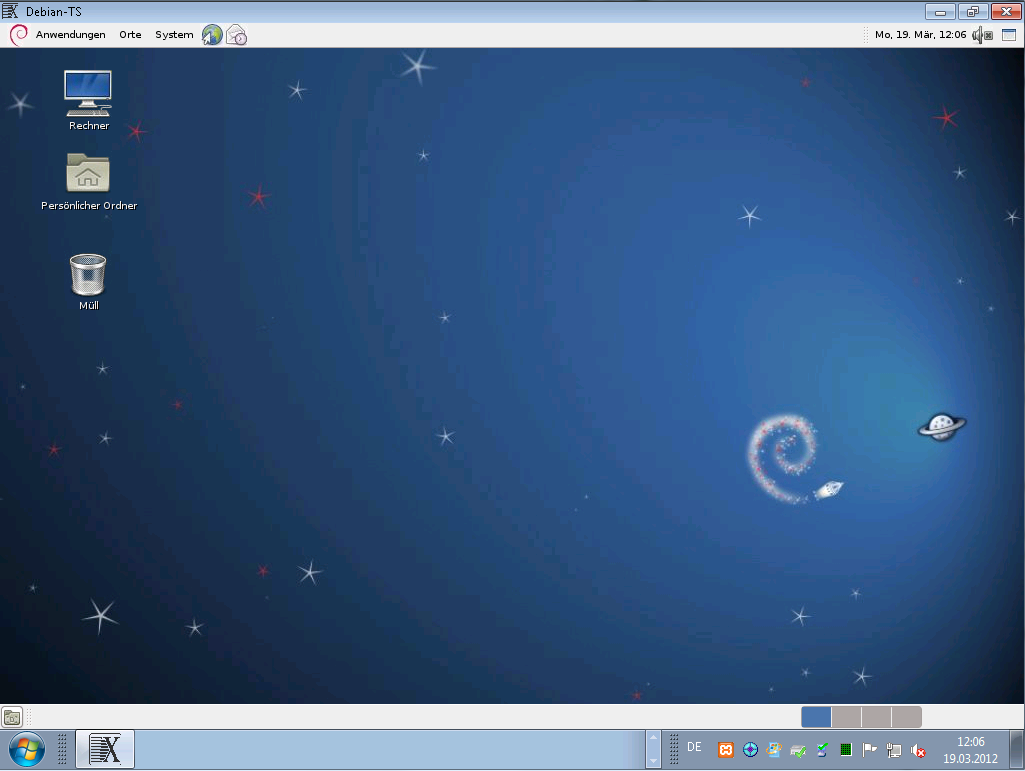Screen dimensions: 1025x771
Task: Click the show desktop button in the bottom panel
Action: click(x=12, y=717)
